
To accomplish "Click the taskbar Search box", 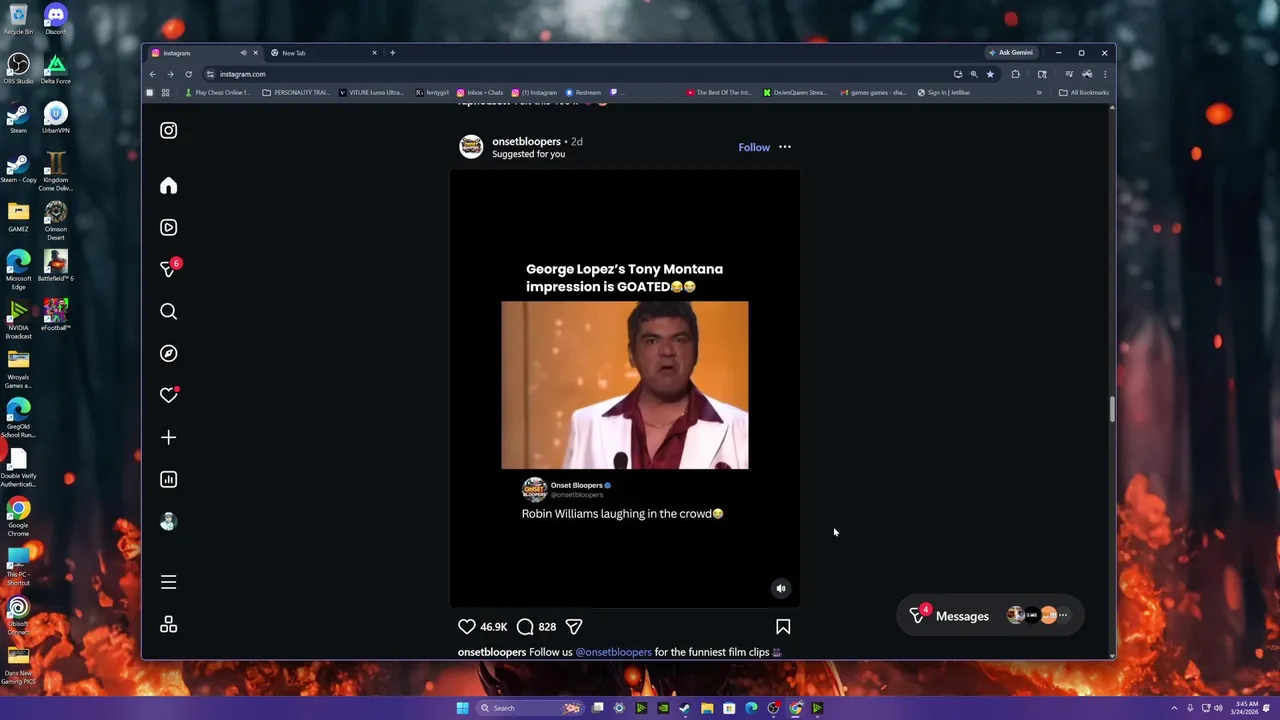I will [529, 708].
